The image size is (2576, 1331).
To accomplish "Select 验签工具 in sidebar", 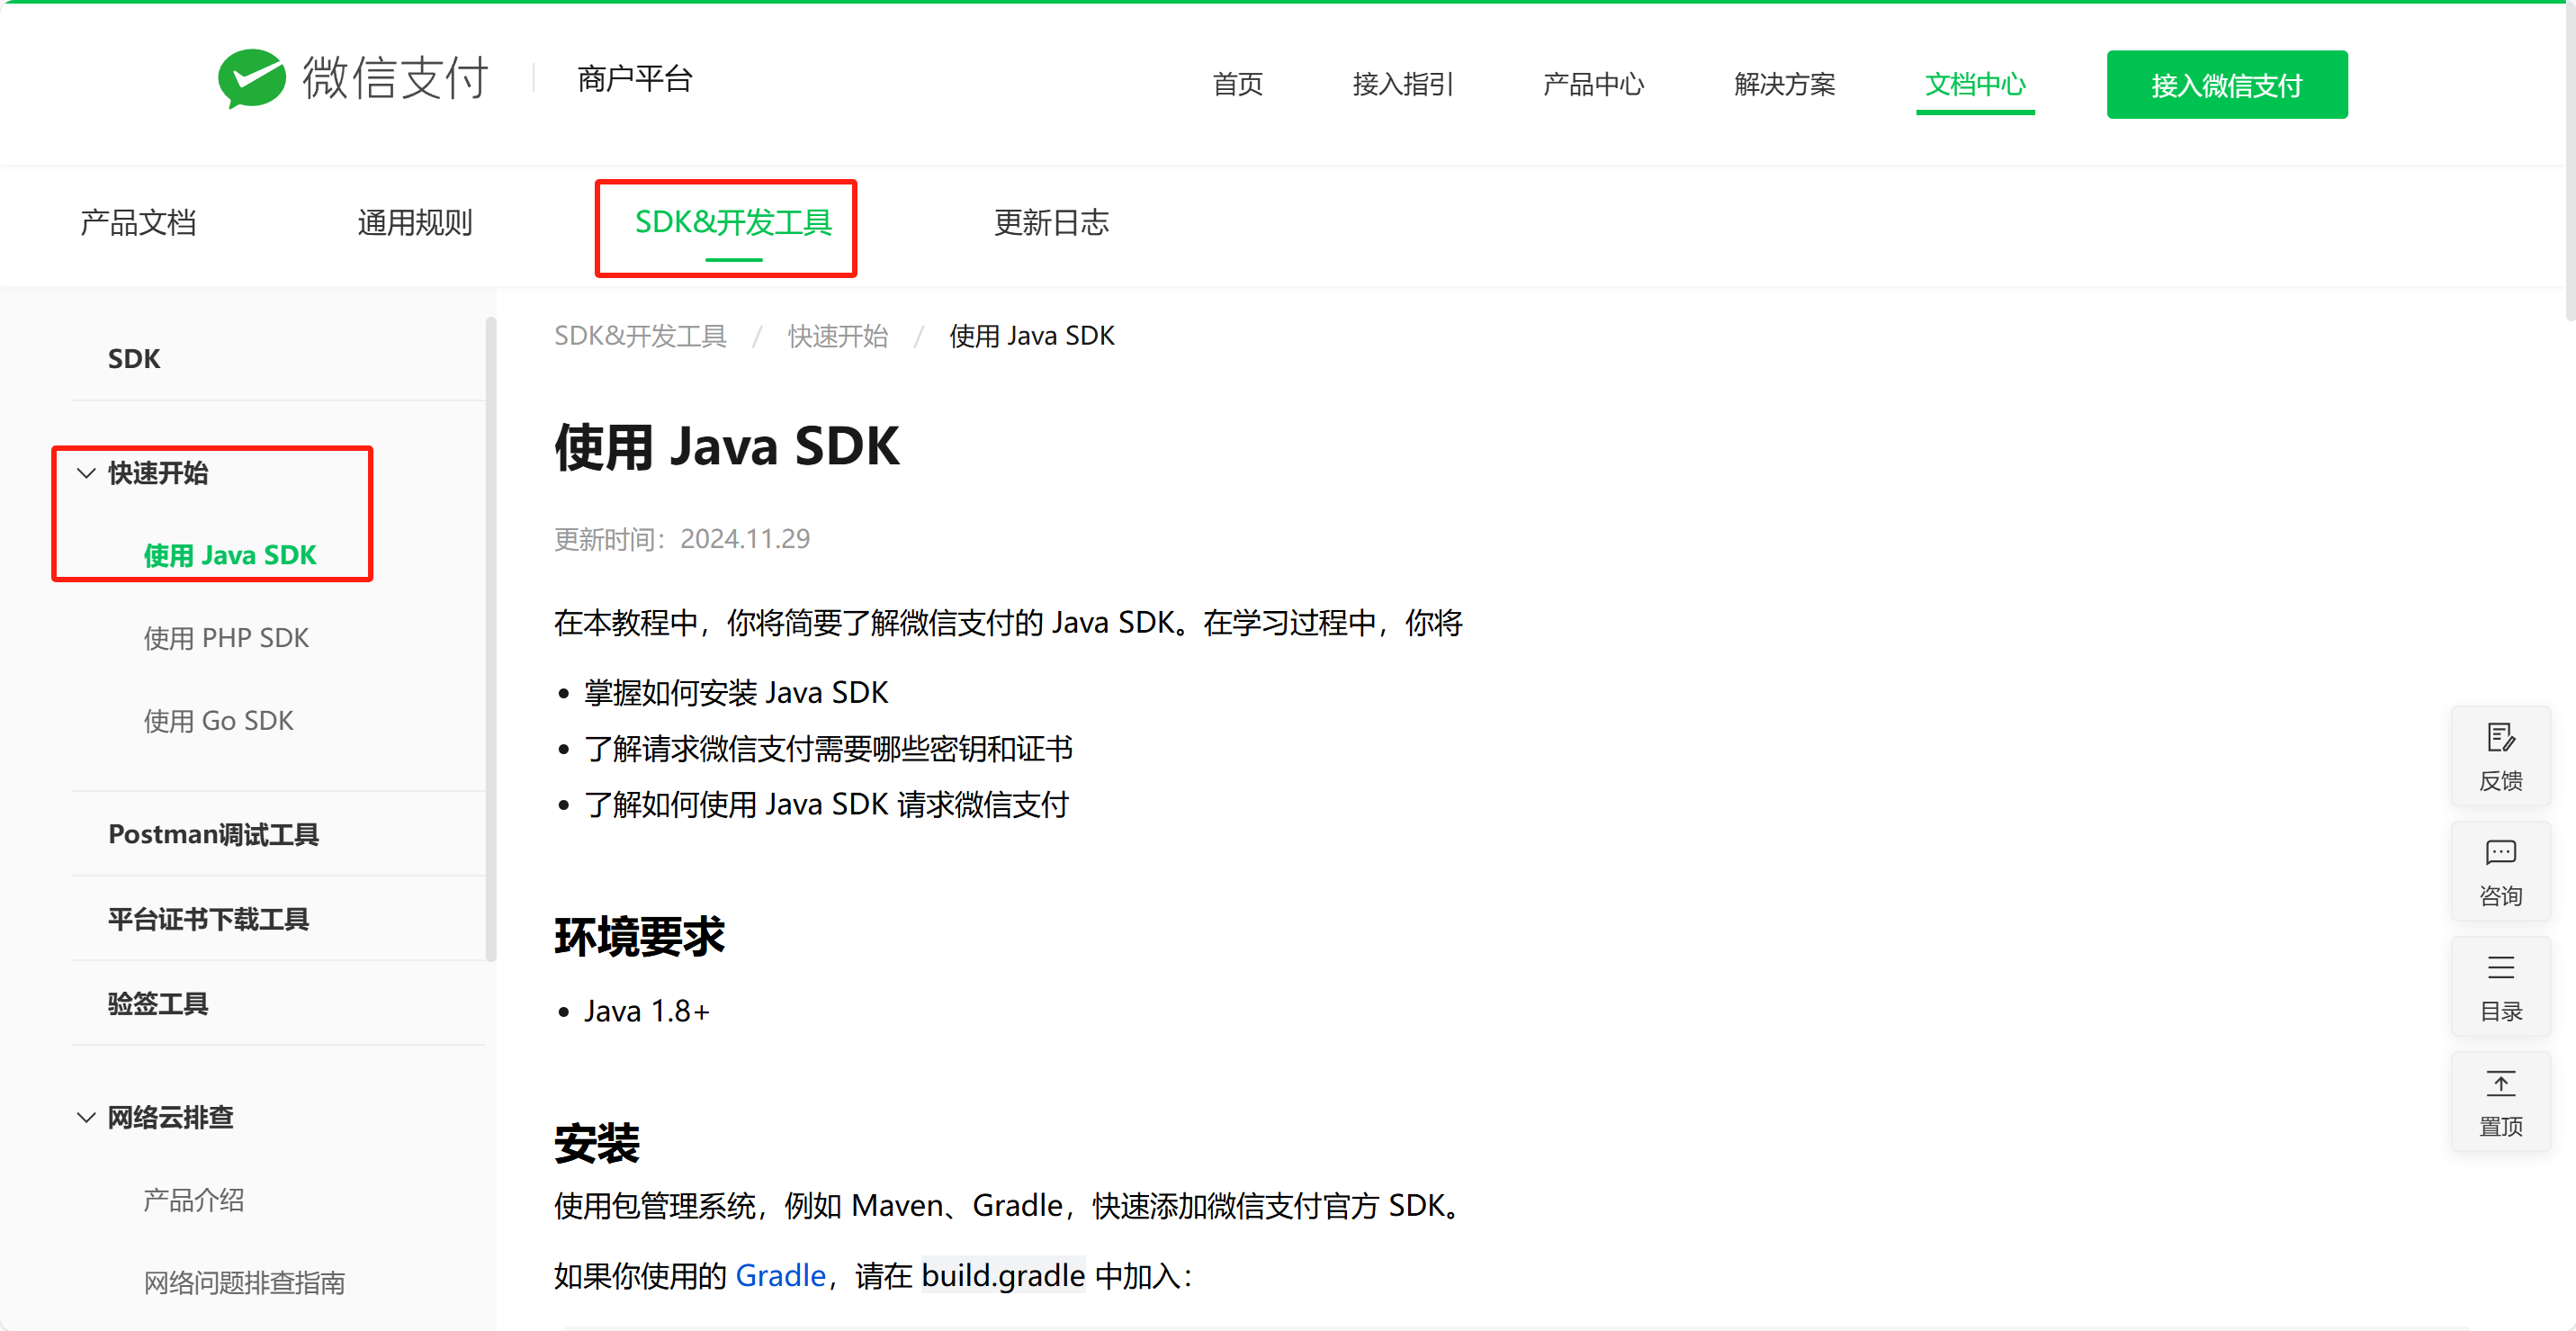I will (157, 1003).
